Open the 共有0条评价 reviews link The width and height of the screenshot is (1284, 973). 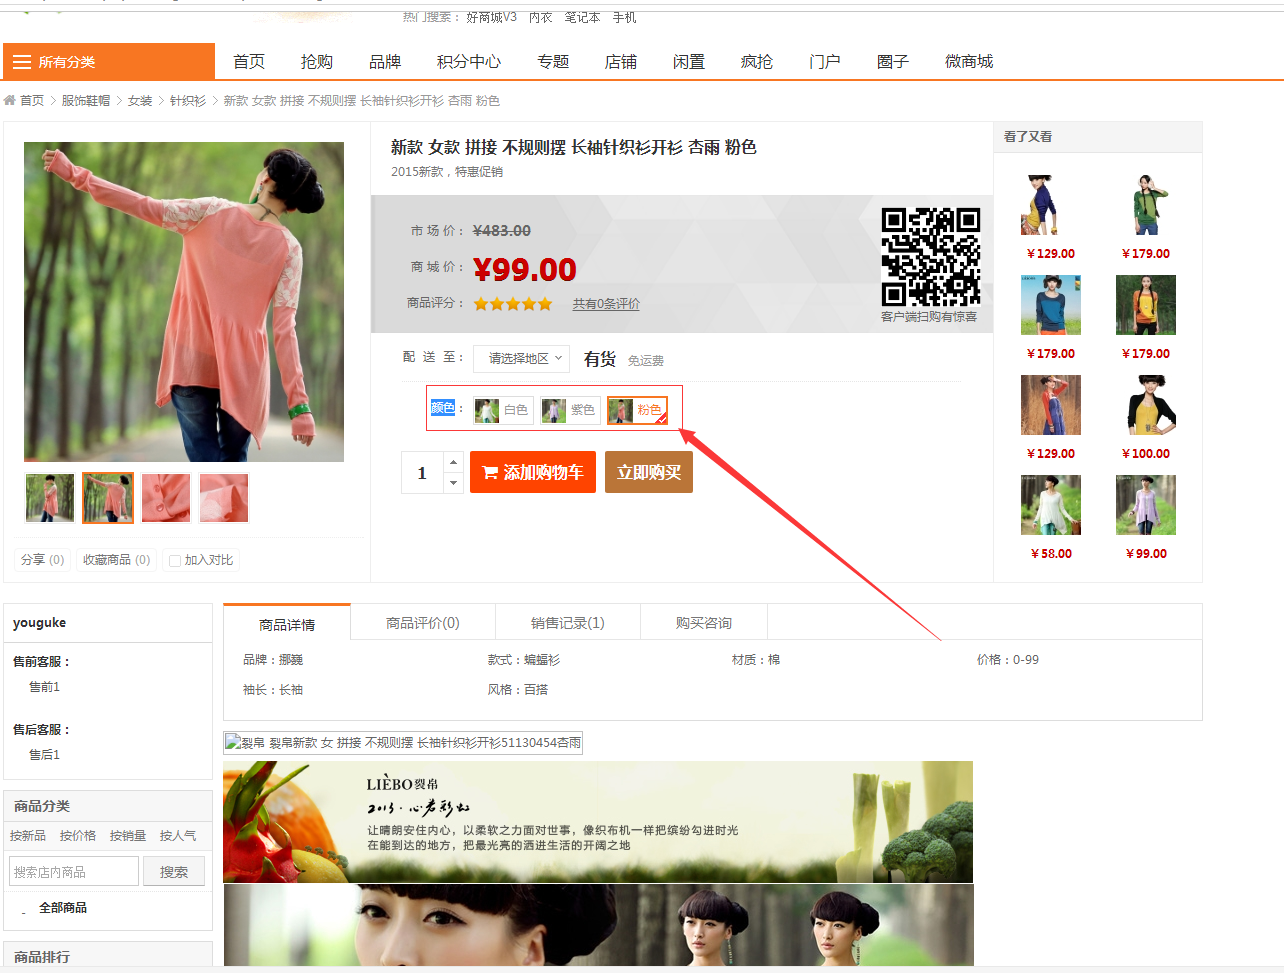(606, 304)
